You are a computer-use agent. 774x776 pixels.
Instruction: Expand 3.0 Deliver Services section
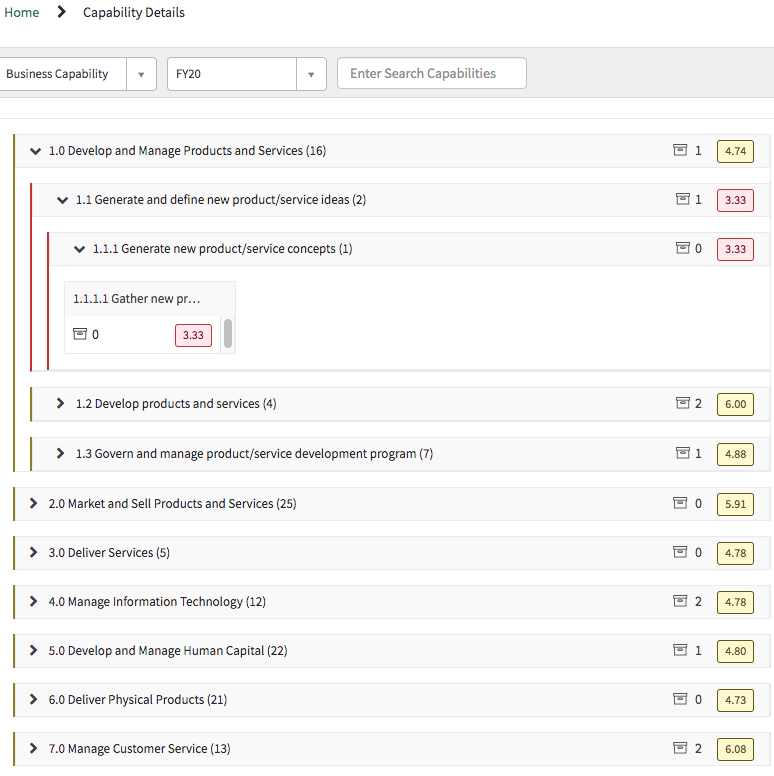tap(33, 552)
